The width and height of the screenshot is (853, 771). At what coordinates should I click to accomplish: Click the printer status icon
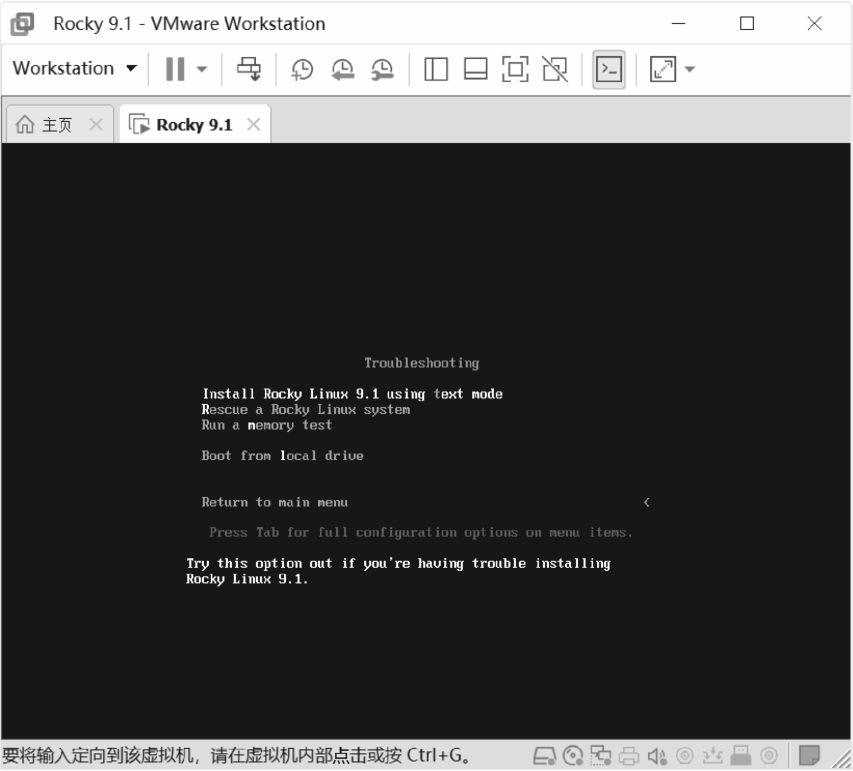(629, 756)
